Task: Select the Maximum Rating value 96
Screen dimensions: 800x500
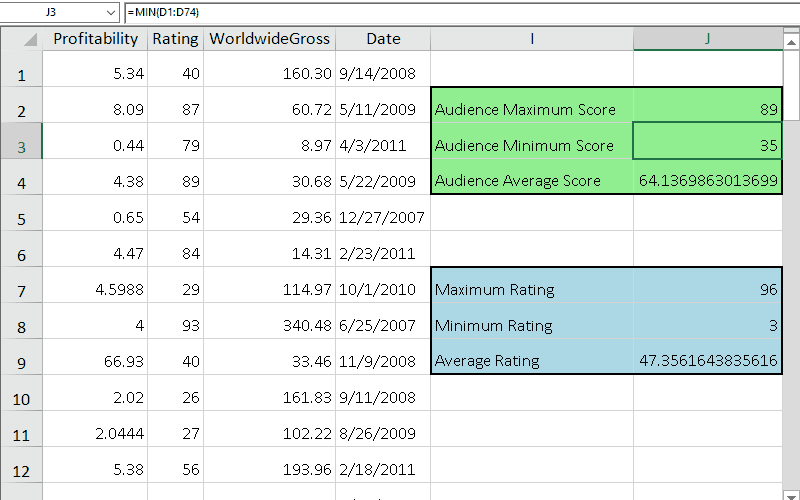Action: (707, 290)
